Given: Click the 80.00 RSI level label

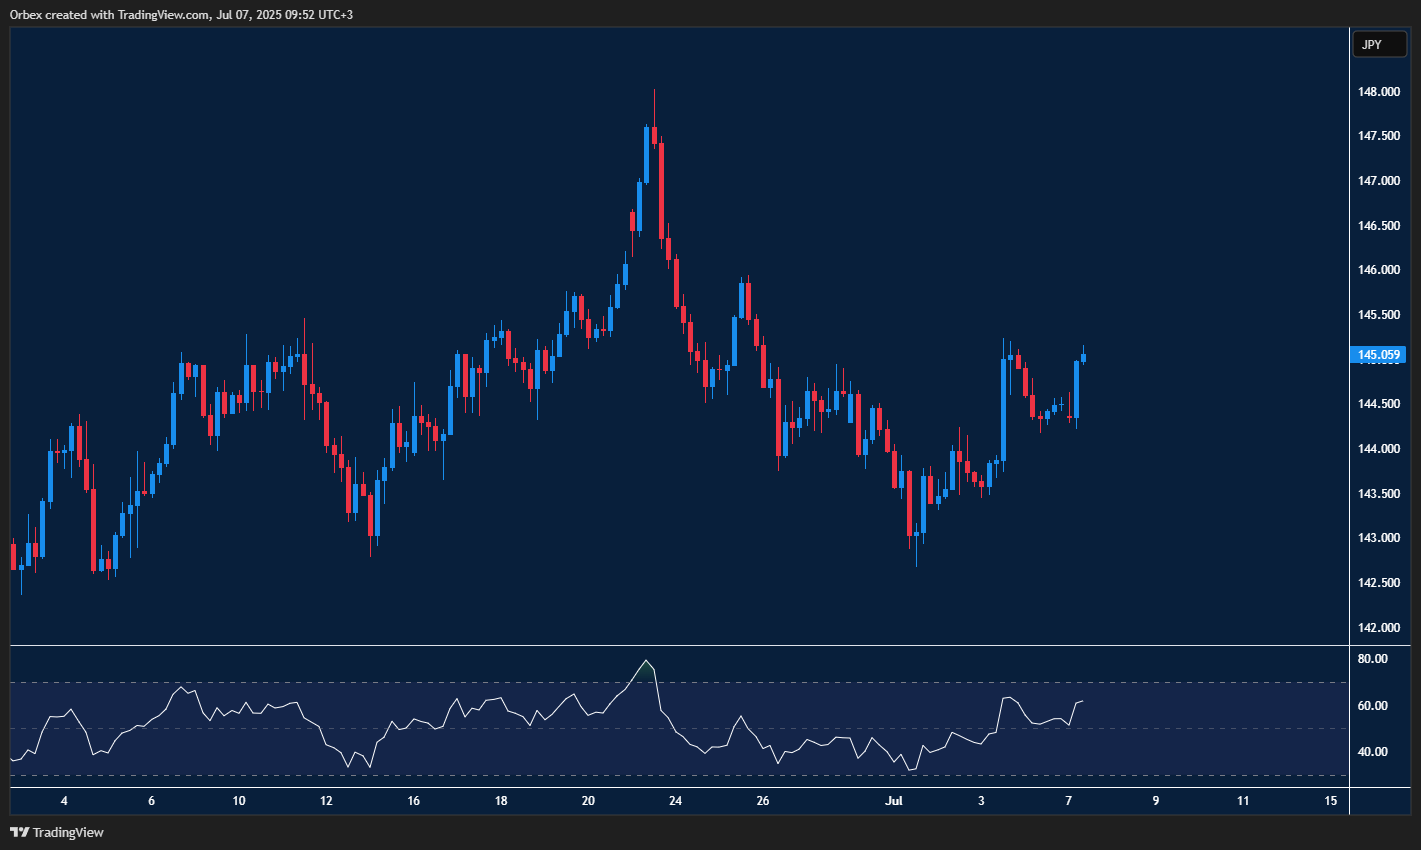Looking at the screenshot, I should pos(1371,658).
